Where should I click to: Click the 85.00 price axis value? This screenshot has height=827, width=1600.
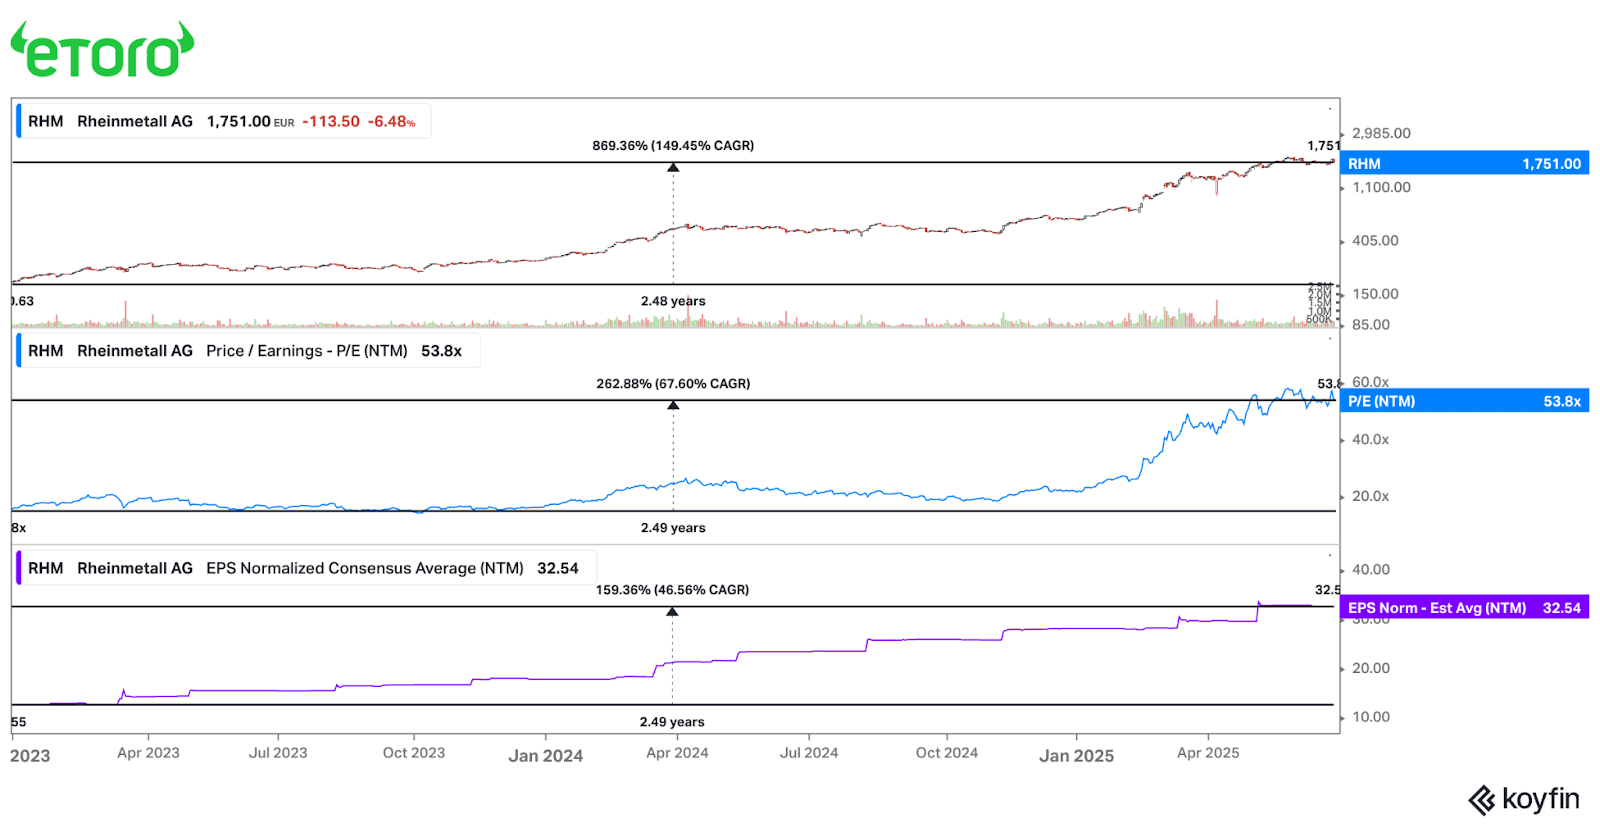click(1371, 325)
